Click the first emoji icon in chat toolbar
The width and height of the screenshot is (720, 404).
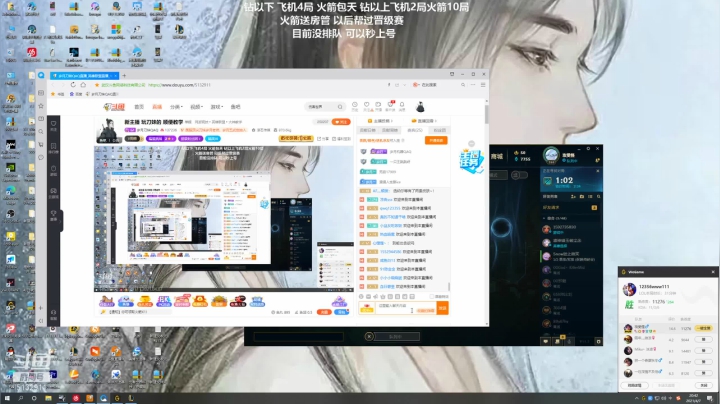pos(361,297)
